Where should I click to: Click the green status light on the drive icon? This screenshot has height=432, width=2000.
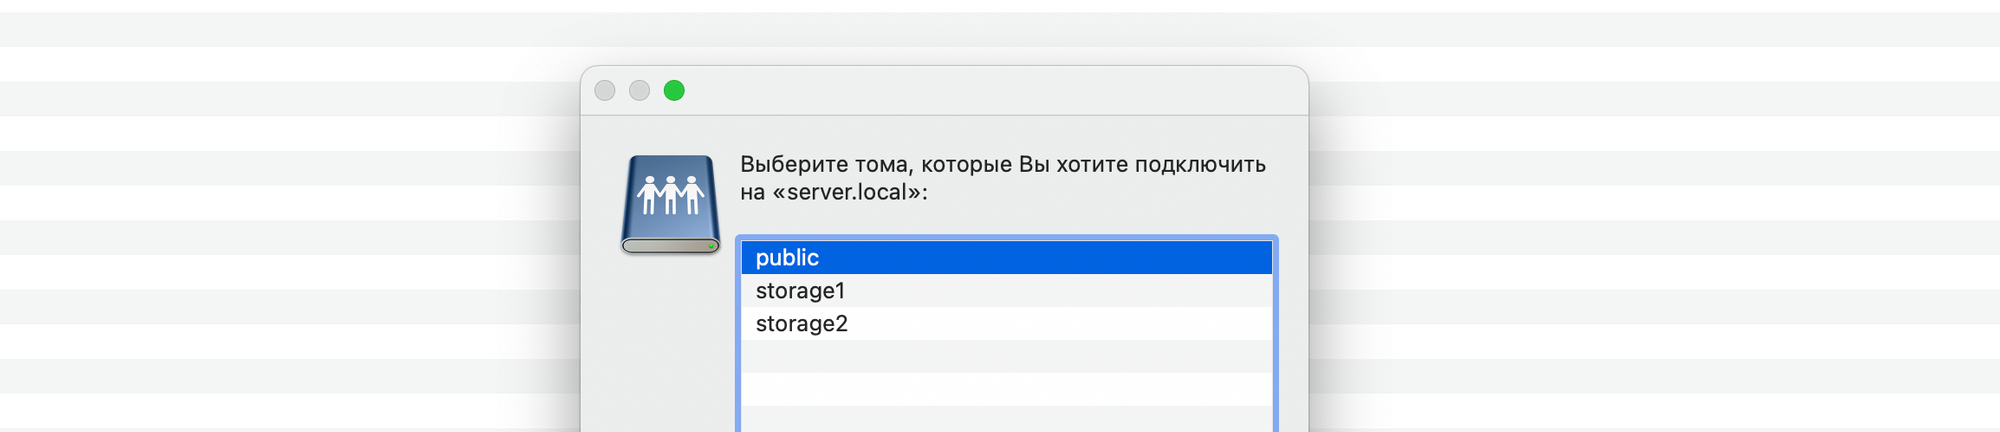(711, 245)
